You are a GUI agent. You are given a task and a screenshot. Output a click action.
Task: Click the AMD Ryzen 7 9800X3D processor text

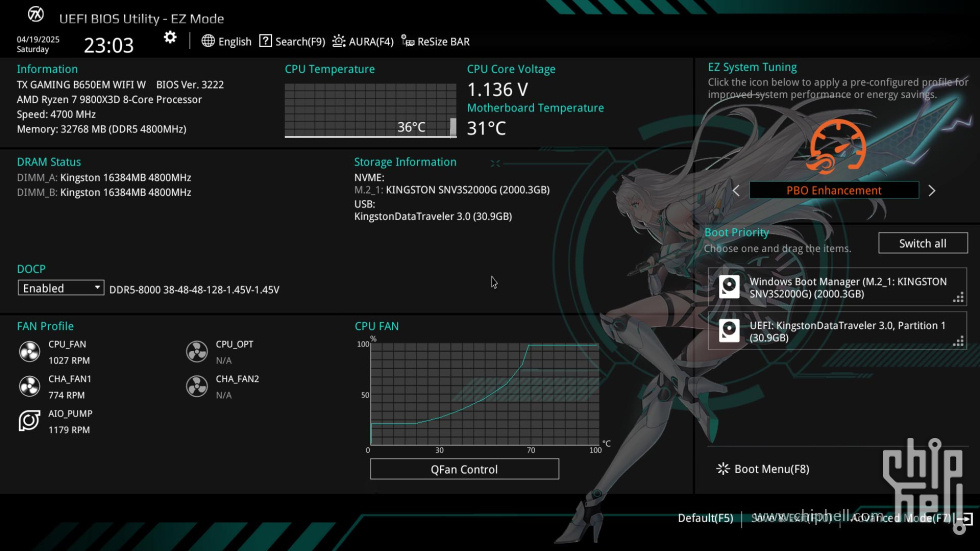click(109, 99)
